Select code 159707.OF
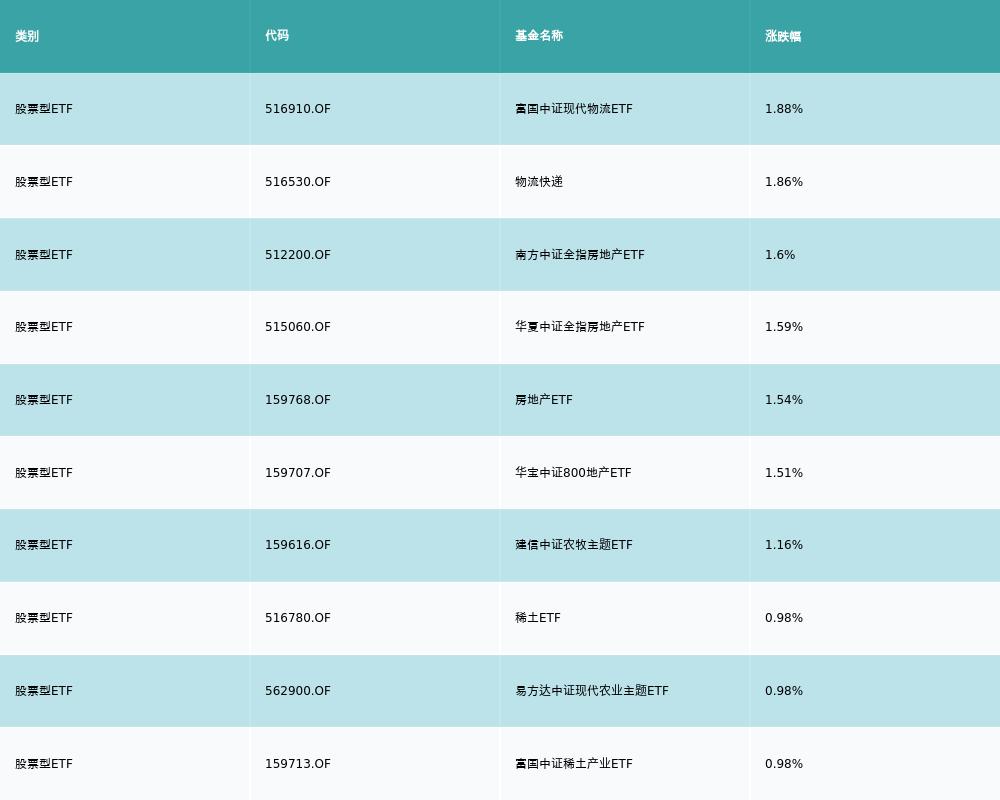The width and height of the screenshot is (1000, 800). (298, 473)
